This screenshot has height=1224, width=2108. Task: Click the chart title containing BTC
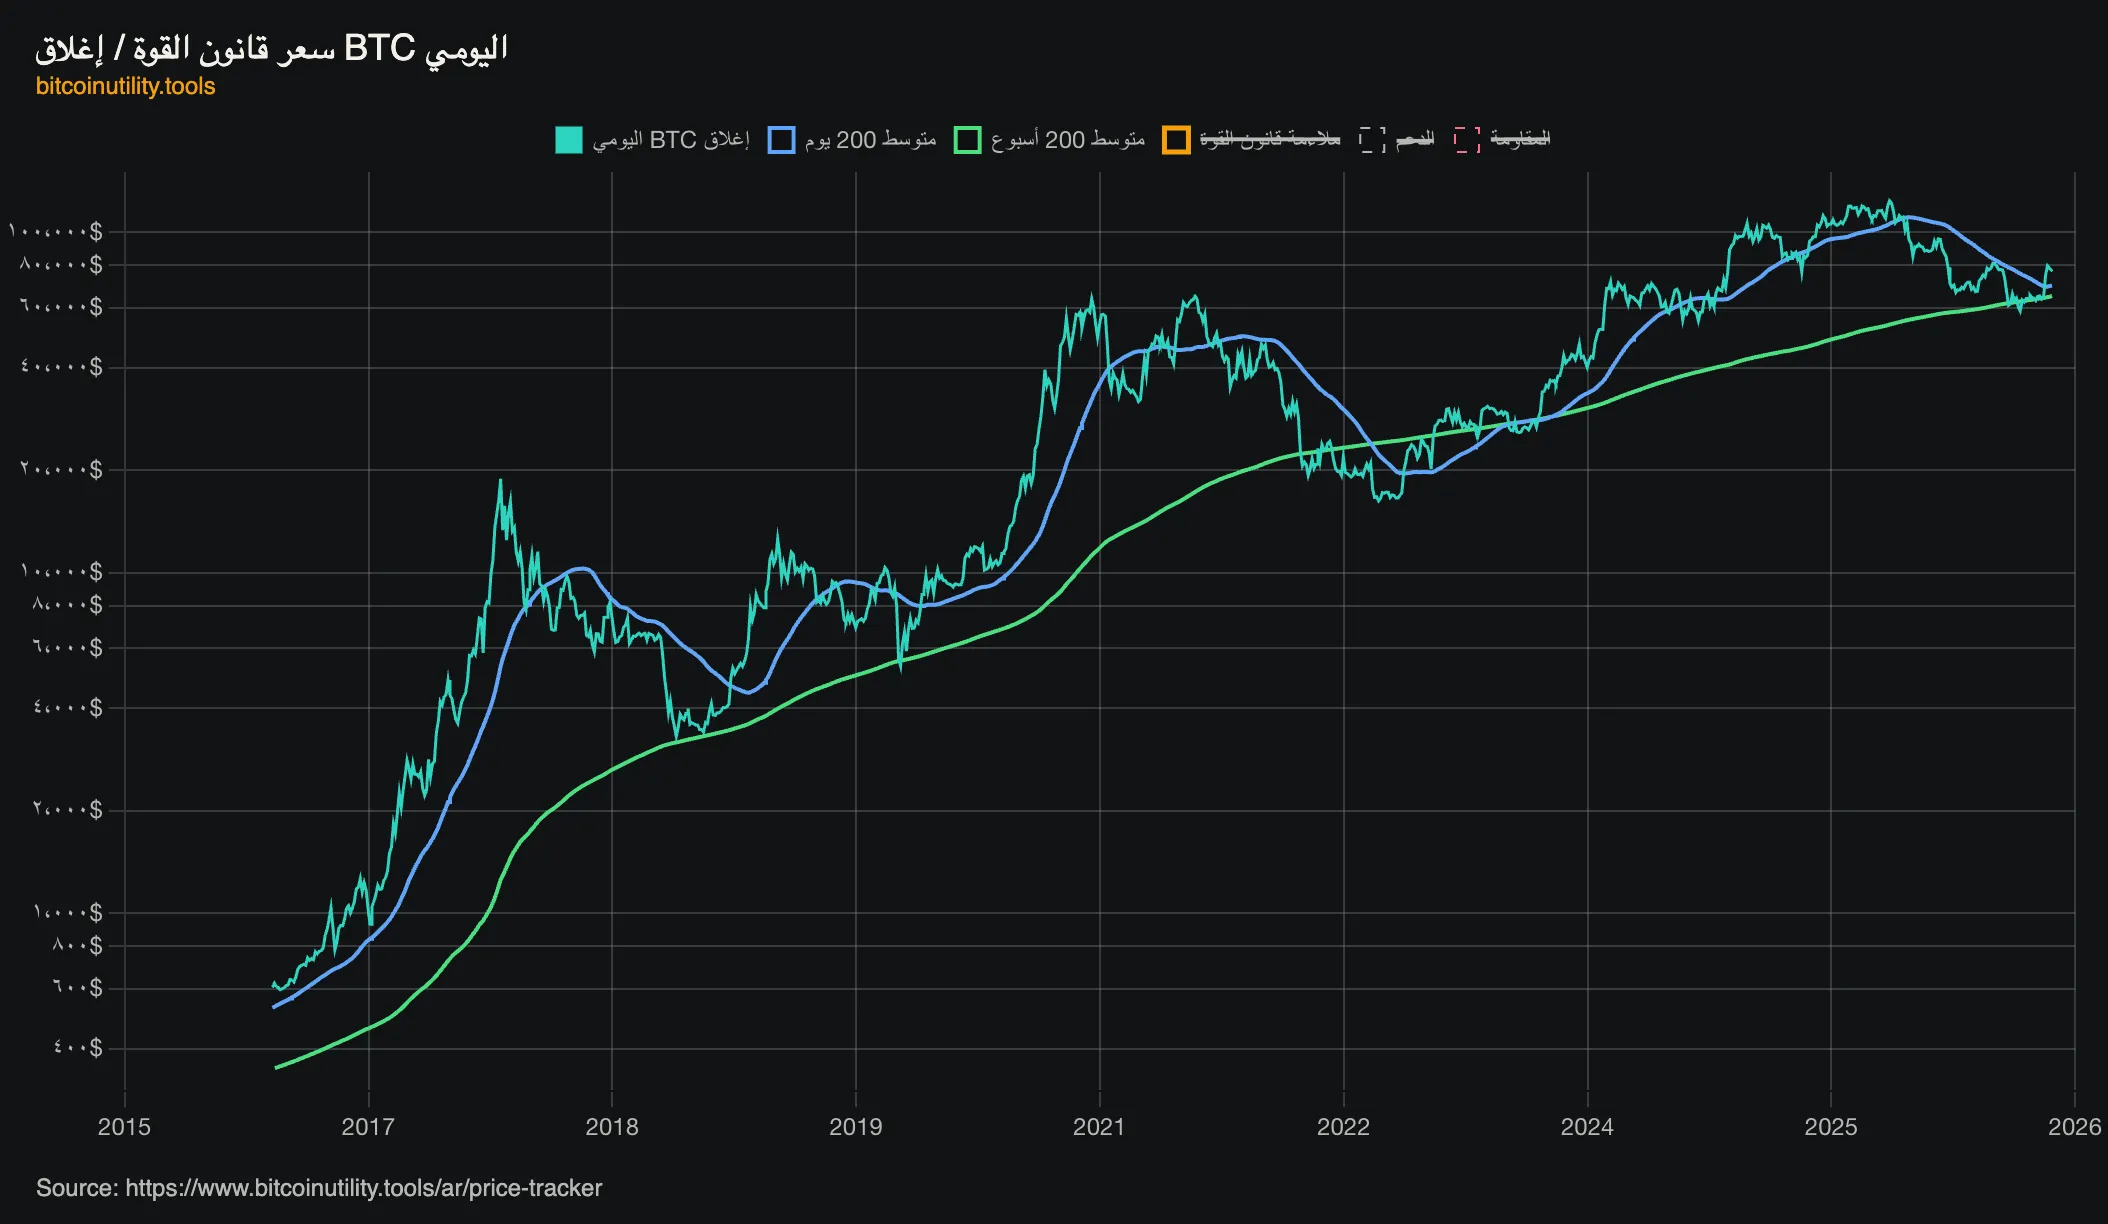pos(272,48)
